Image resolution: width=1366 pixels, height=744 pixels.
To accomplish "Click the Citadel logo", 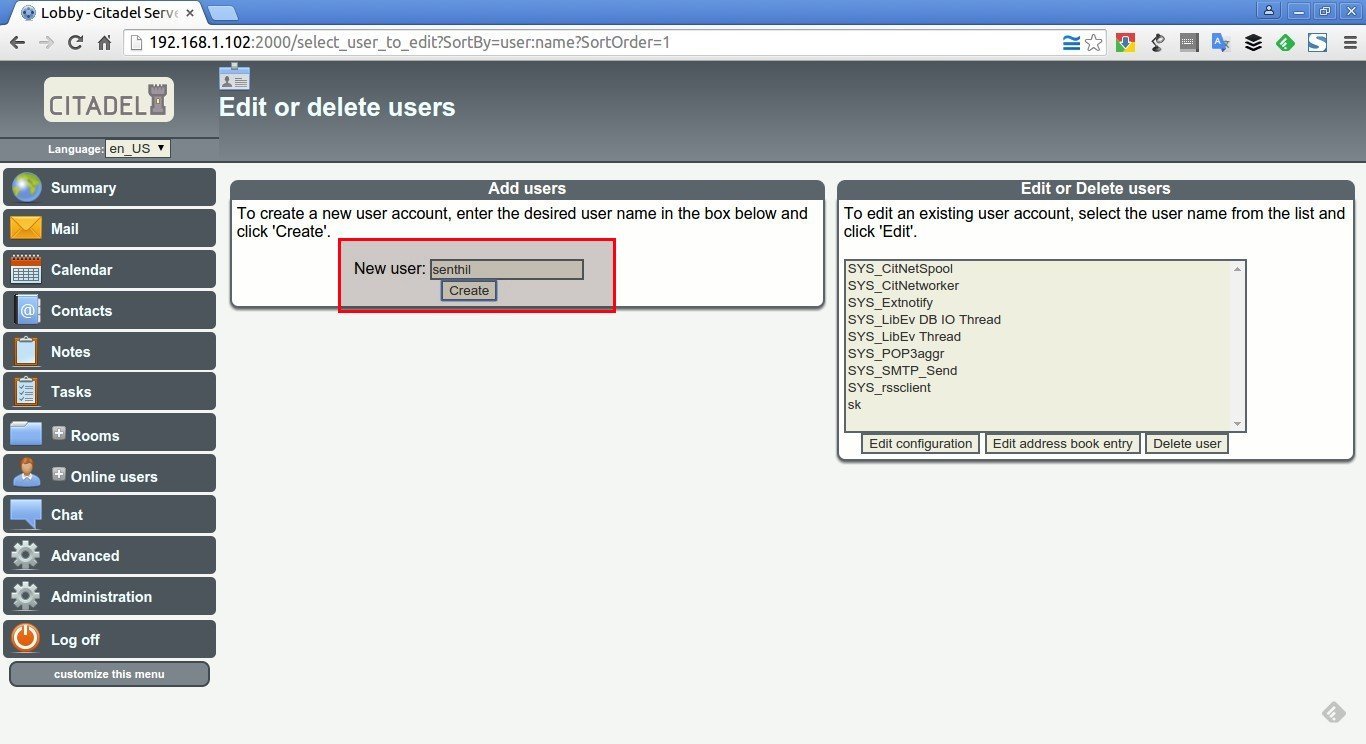I will 109,99.
